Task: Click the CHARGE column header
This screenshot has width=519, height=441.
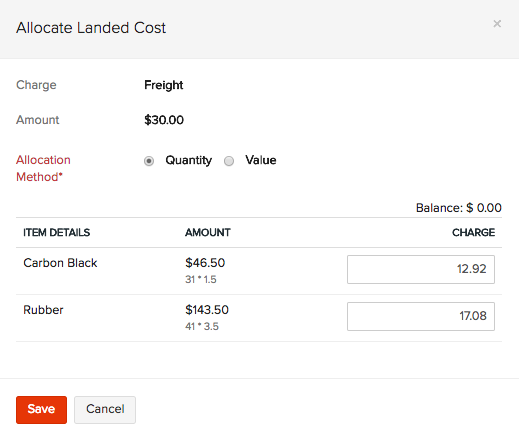Action: click(x=473, y=232)
